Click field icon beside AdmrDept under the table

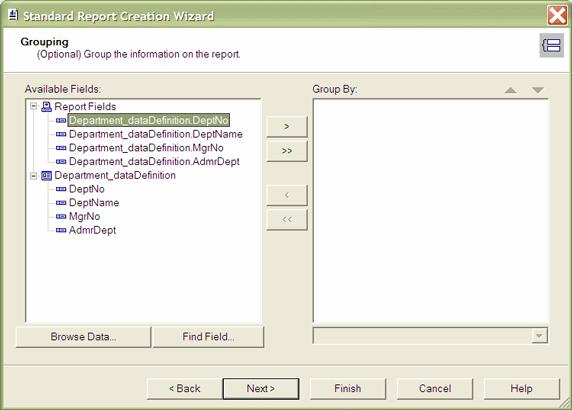pos(61,230)
